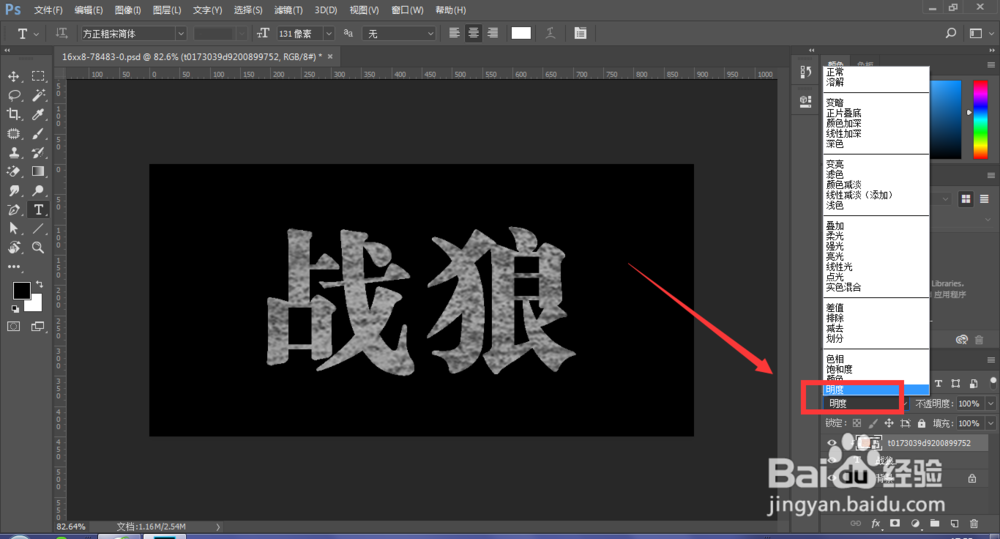Toggle Quick Mask mode
The image size is (1000, 539).
click(x=13, y=327)
